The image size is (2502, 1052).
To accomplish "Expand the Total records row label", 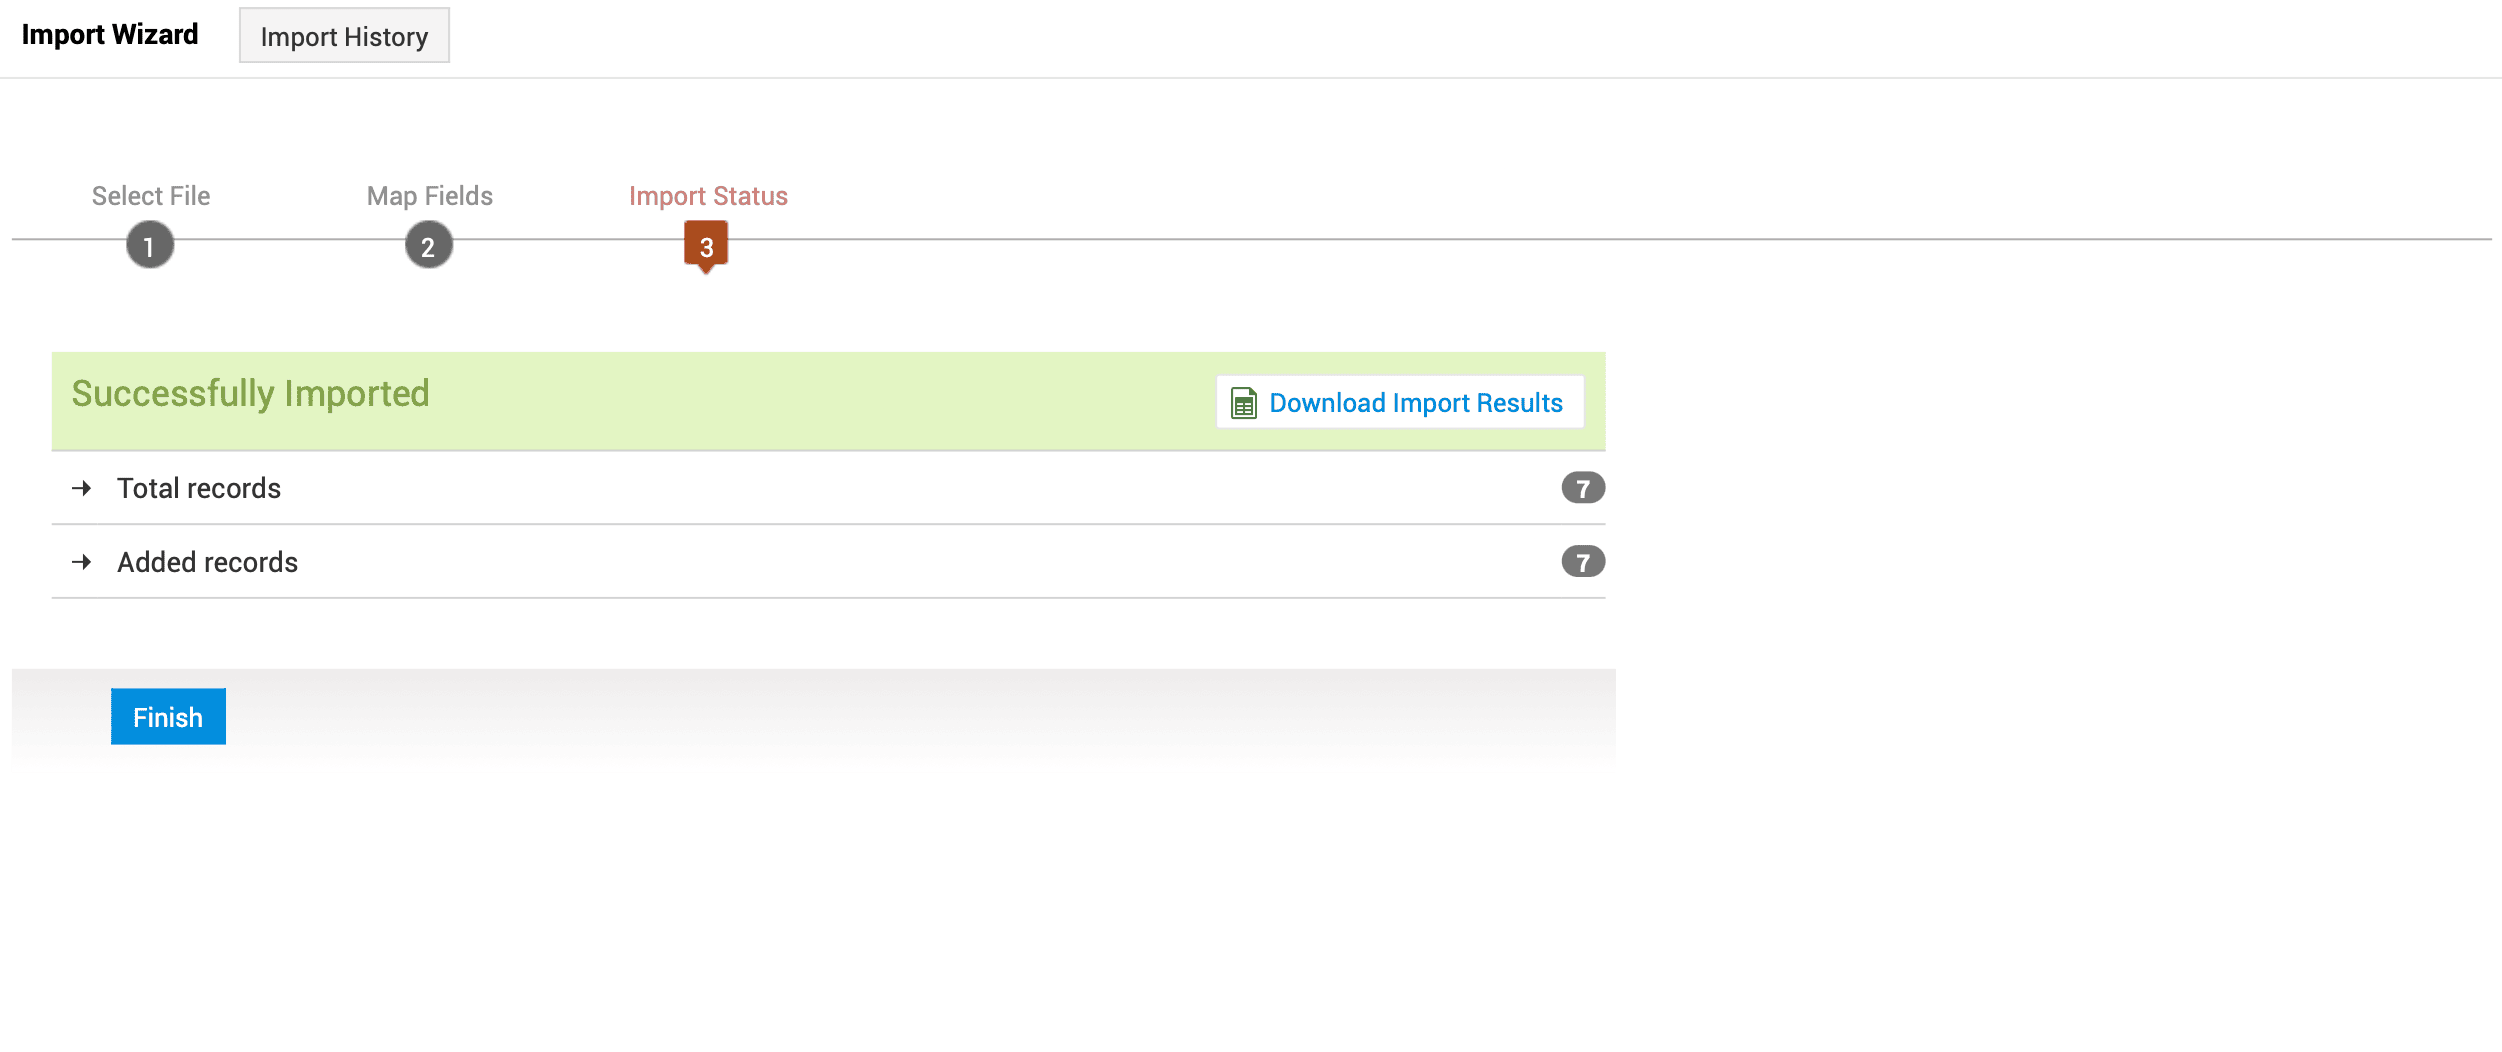I will 199,488.
